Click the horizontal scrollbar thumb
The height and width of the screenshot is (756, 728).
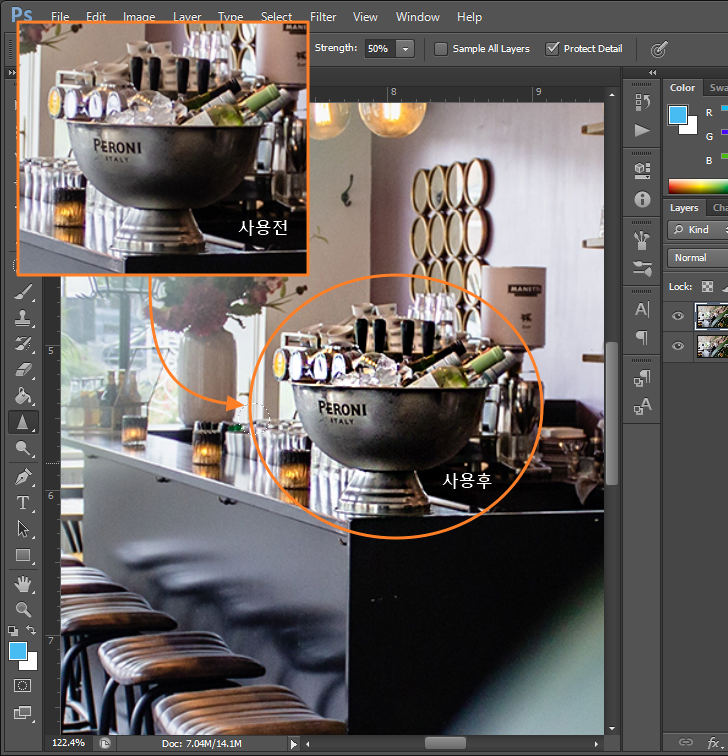tap(445, 743)
